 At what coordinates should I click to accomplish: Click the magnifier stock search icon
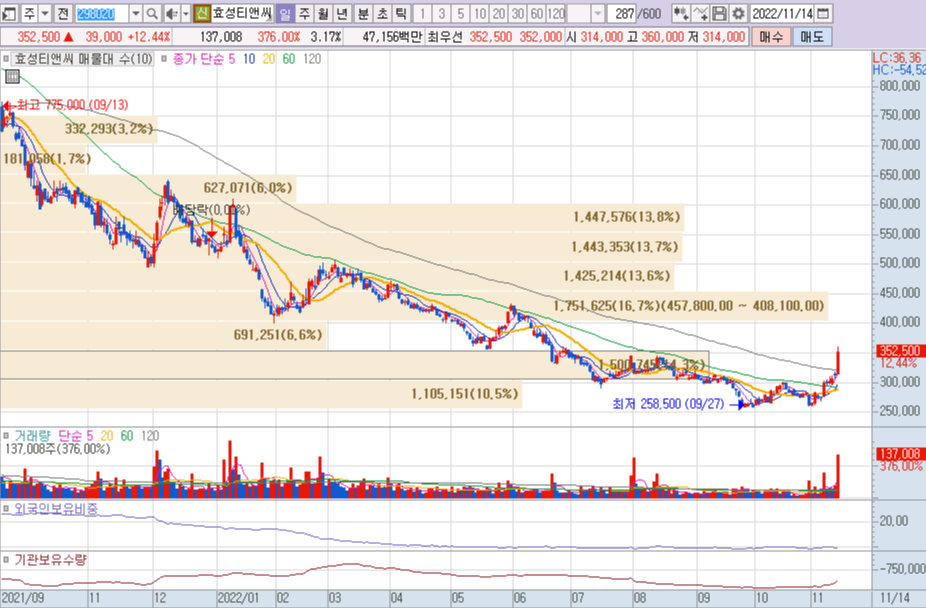[152, 13]
